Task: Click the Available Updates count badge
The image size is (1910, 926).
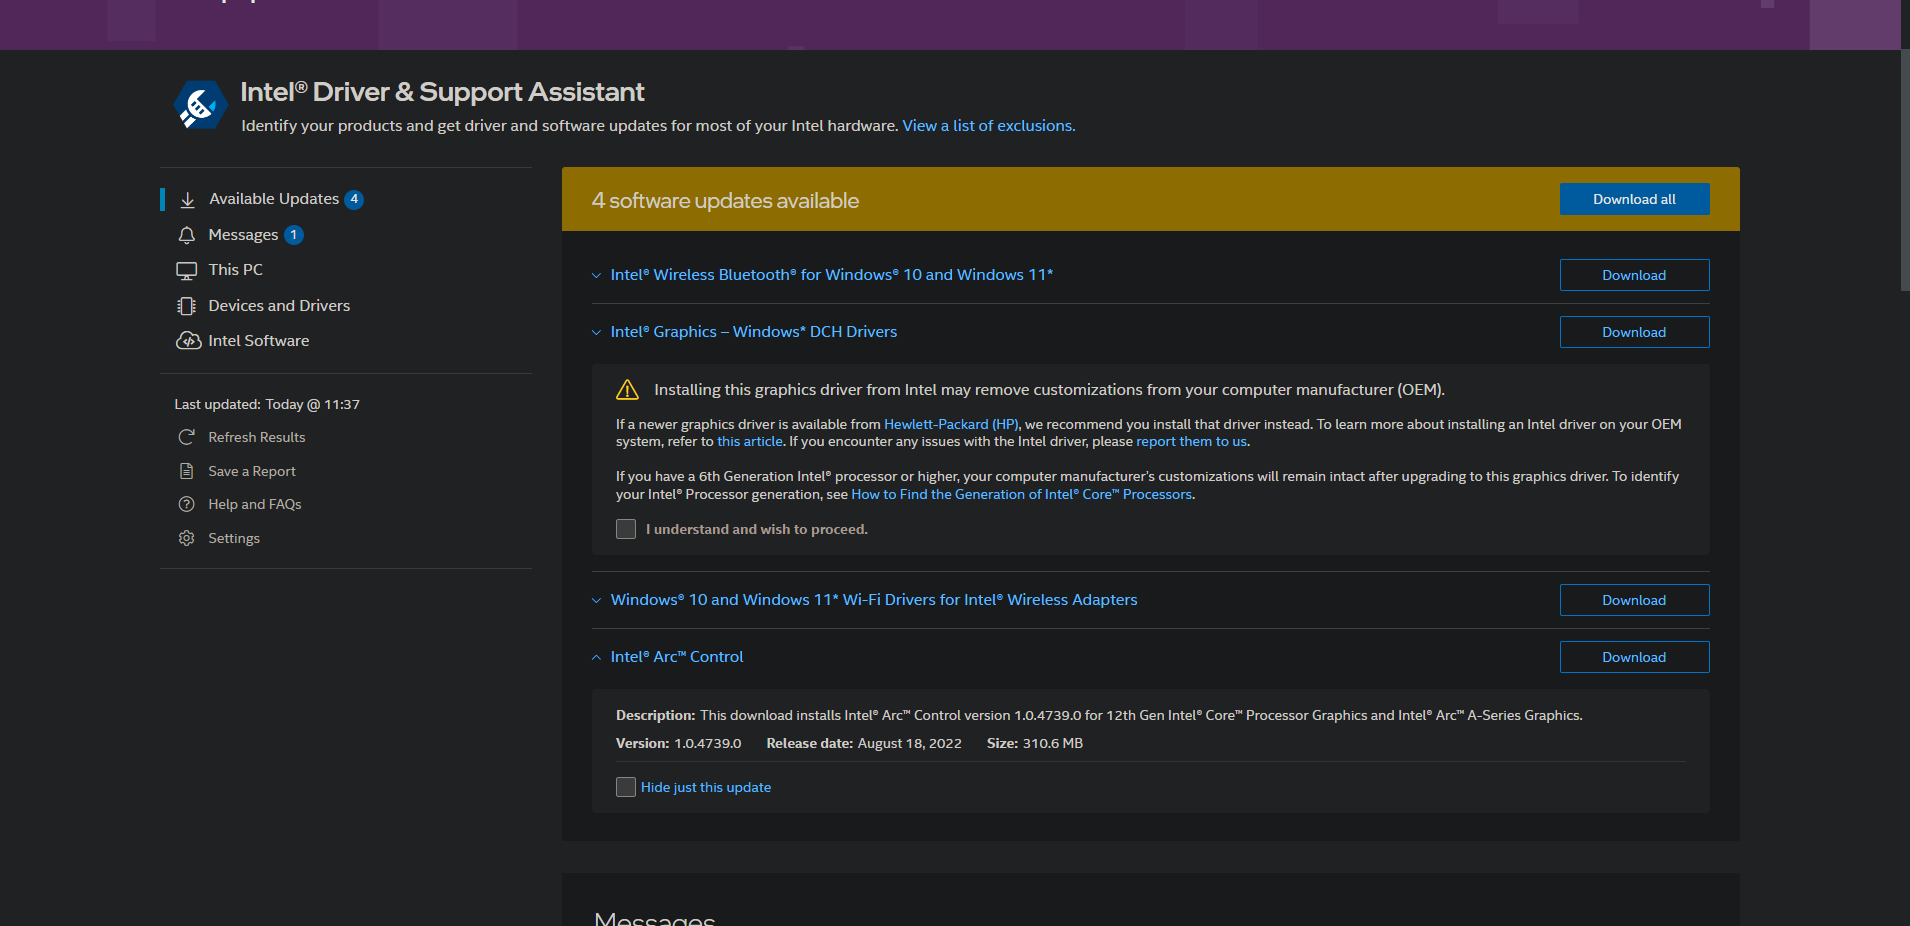Action: click(354, 199)
